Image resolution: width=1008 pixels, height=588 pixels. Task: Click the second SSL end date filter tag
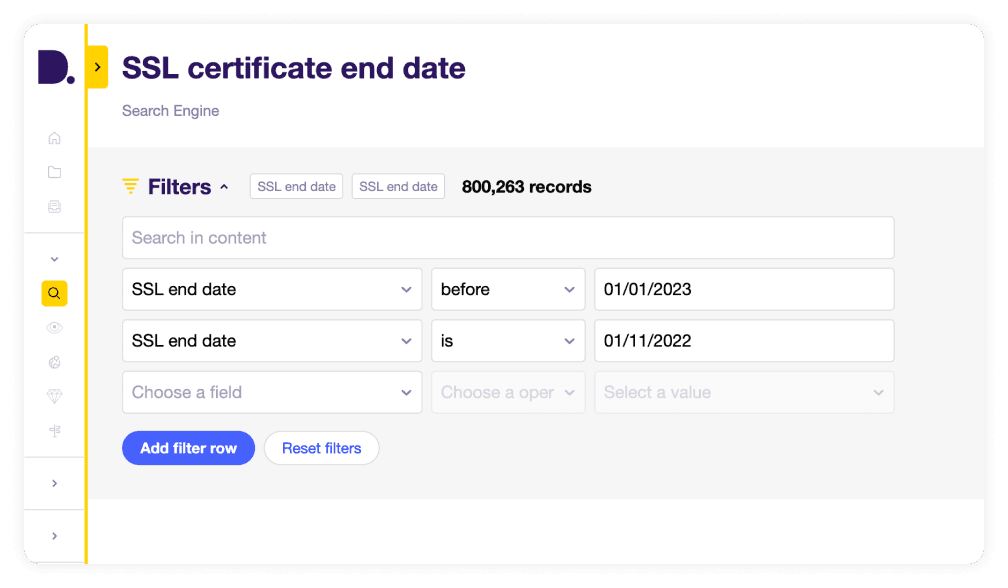pos(398,186)
